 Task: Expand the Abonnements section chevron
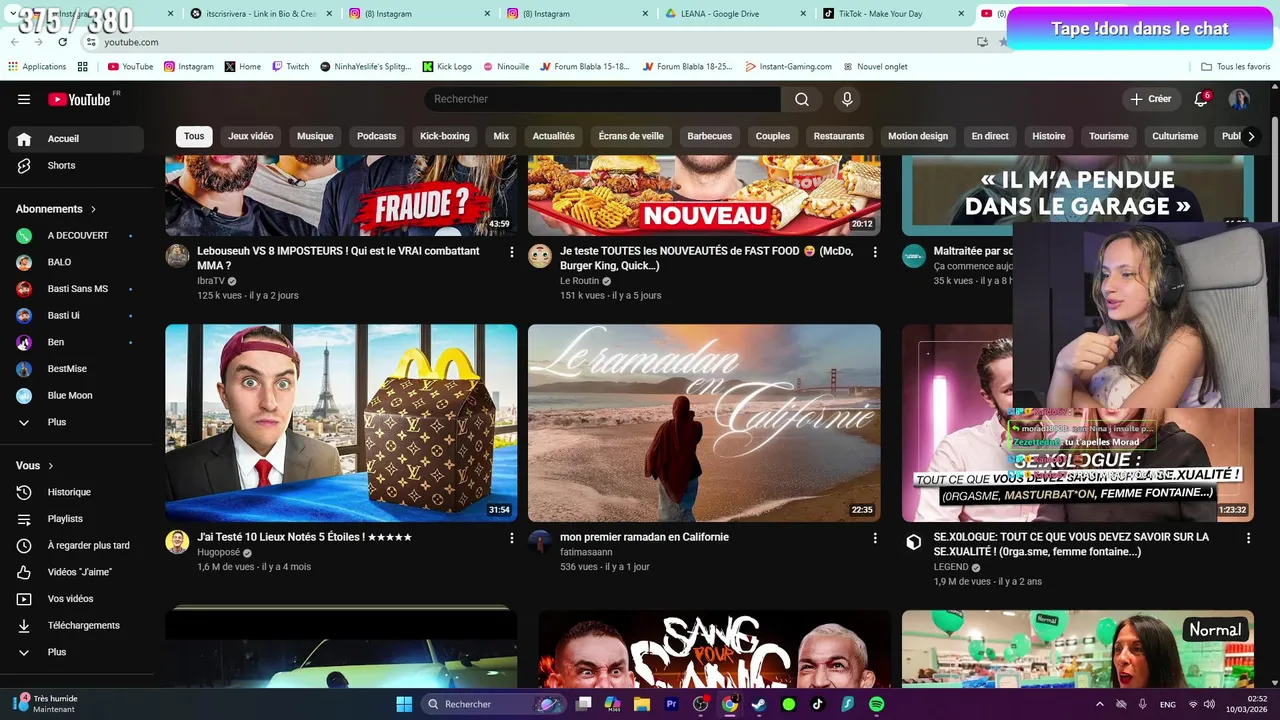[x=93, y=209]
